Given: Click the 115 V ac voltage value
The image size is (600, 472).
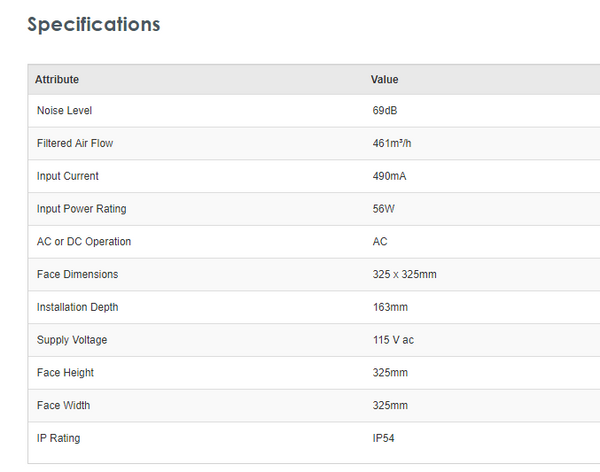Looking at the screenshot, I should click(393, 340).
